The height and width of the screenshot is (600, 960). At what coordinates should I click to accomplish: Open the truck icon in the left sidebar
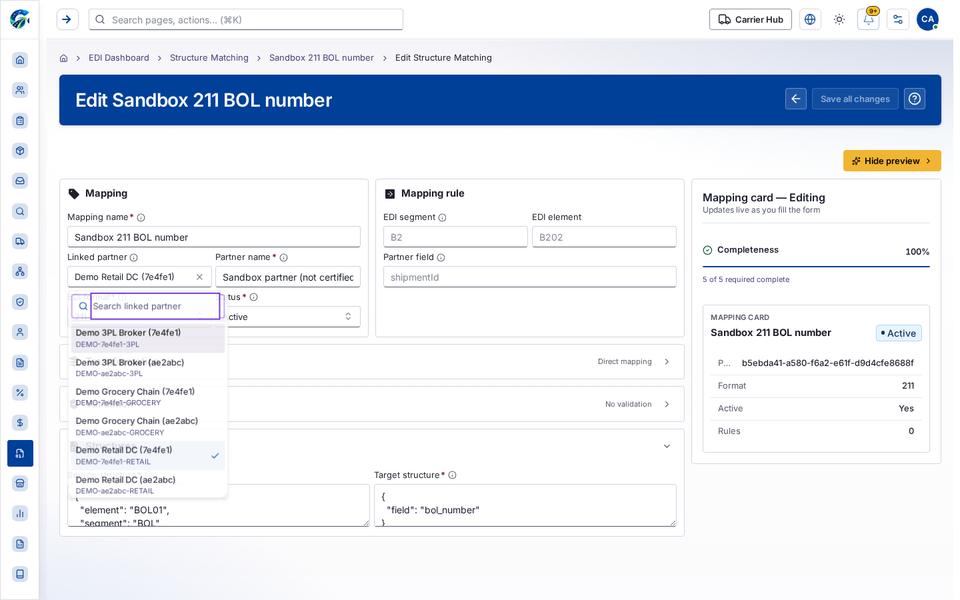pyautogui.click(x=20, y=241)
